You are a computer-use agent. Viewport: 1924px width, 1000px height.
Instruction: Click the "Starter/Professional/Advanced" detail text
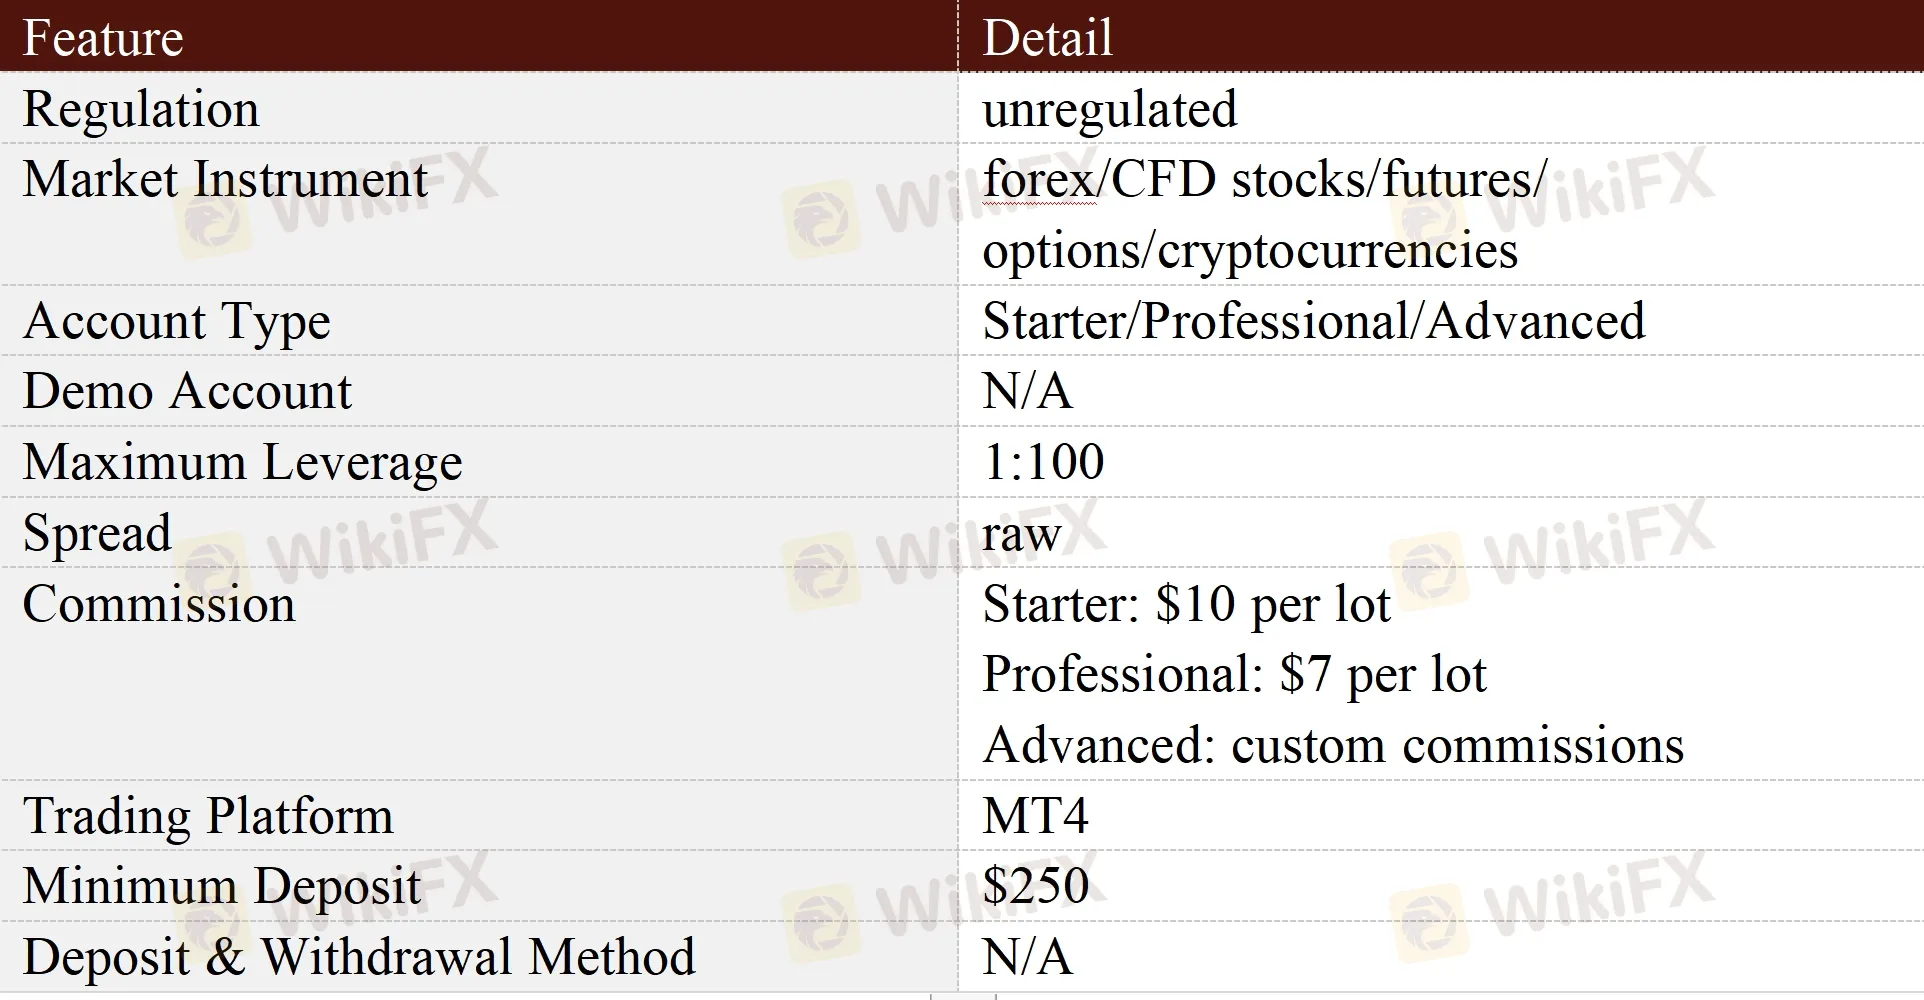1313,322
